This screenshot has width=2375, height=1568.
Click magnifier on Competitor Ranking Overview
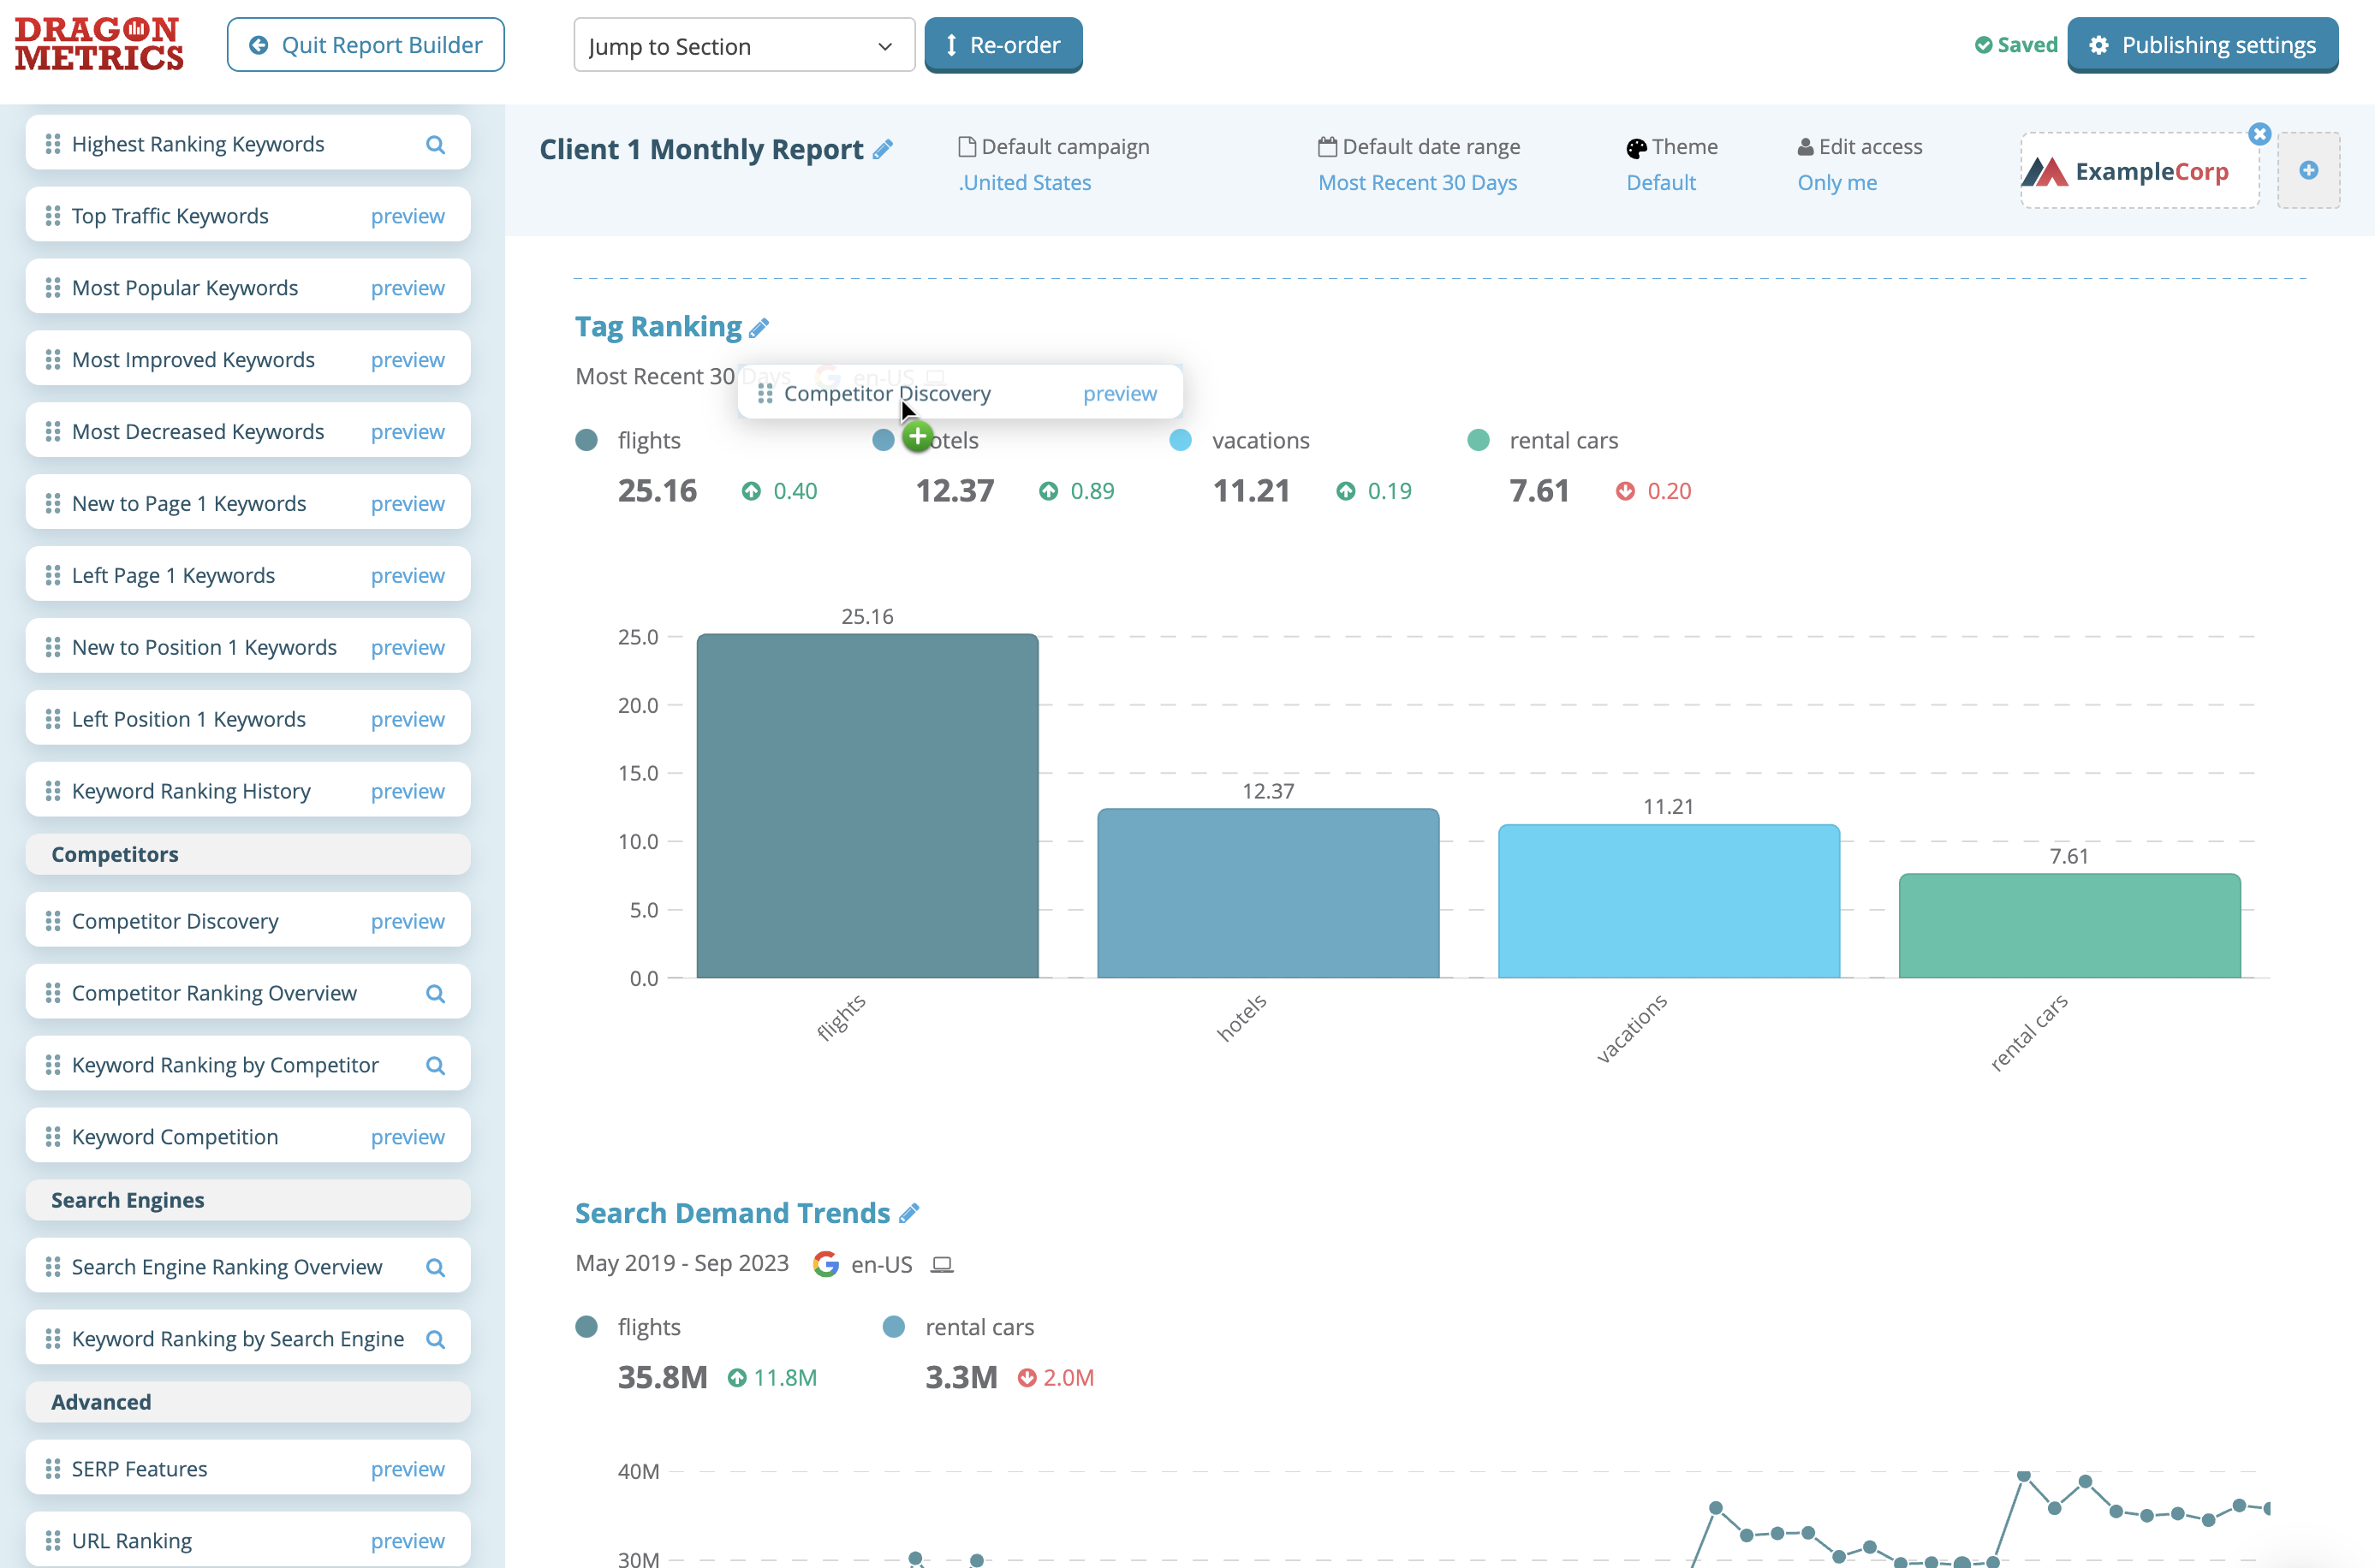pos(435,994)
